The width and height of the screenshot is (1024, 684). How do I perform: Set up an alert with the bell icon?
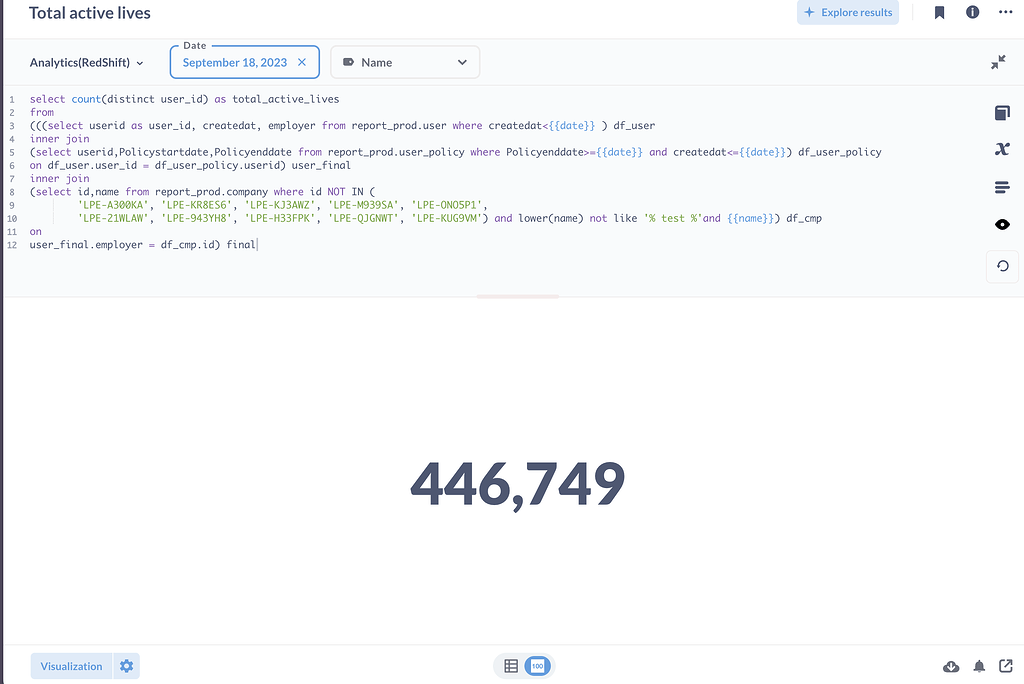[979, 666]
